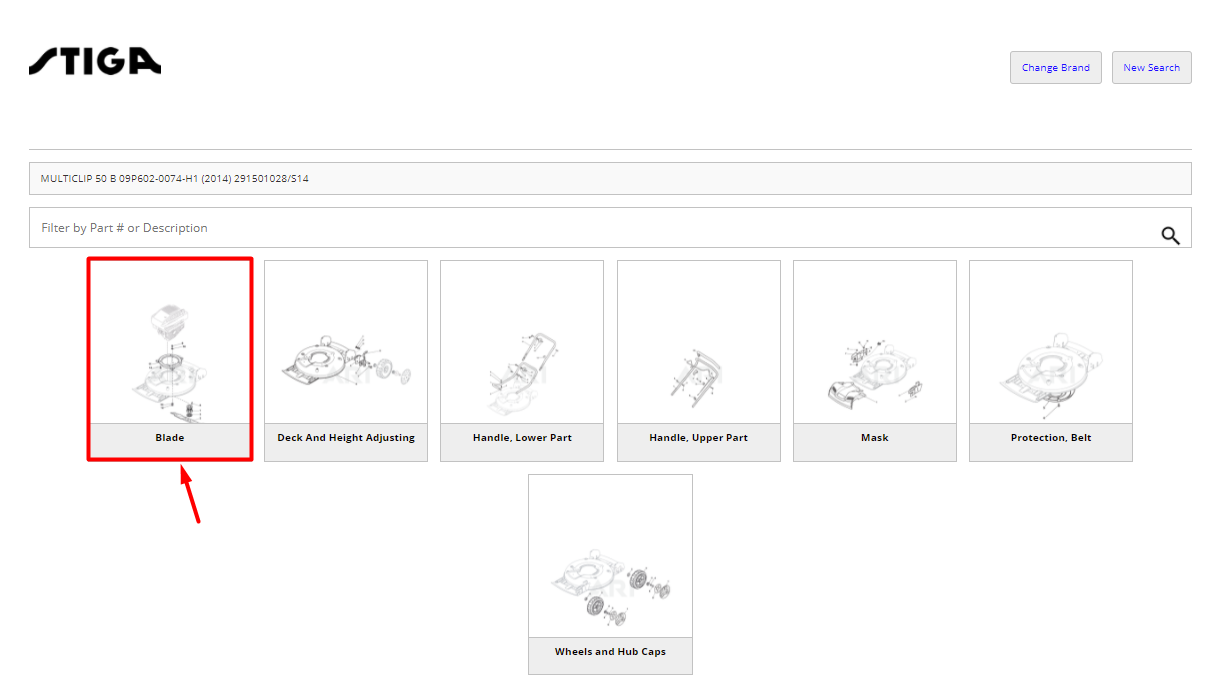Select the Wheels and Hub Caps caption

point(610,652)
